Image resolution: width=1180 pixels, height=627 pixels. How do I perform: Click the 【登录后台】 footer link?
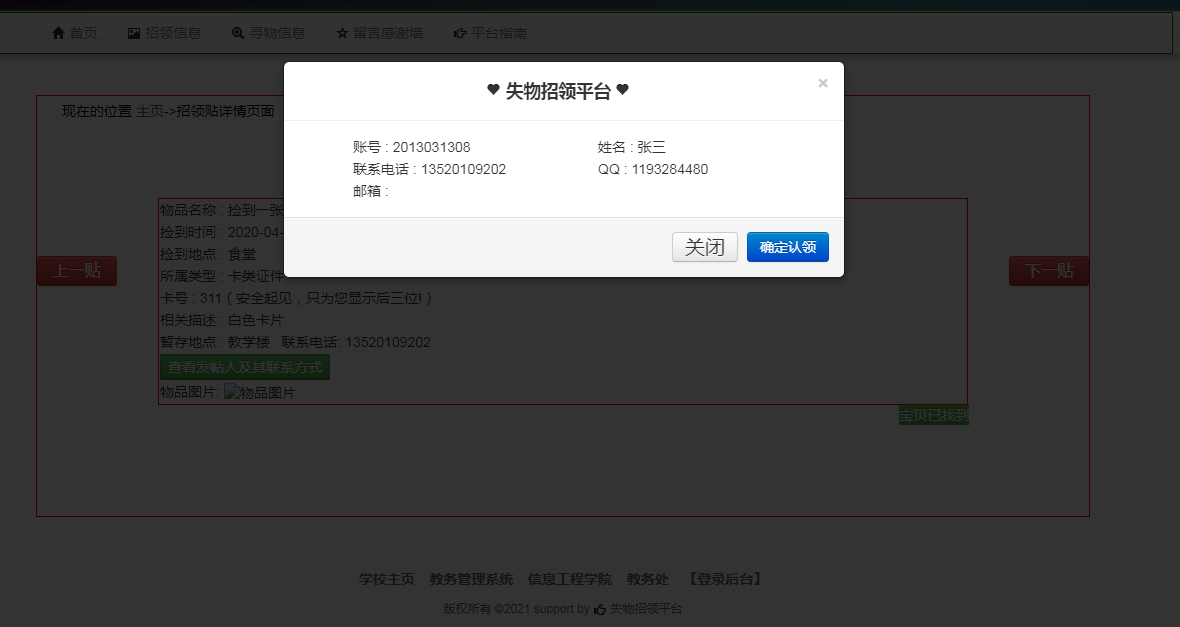click(725, 579)
